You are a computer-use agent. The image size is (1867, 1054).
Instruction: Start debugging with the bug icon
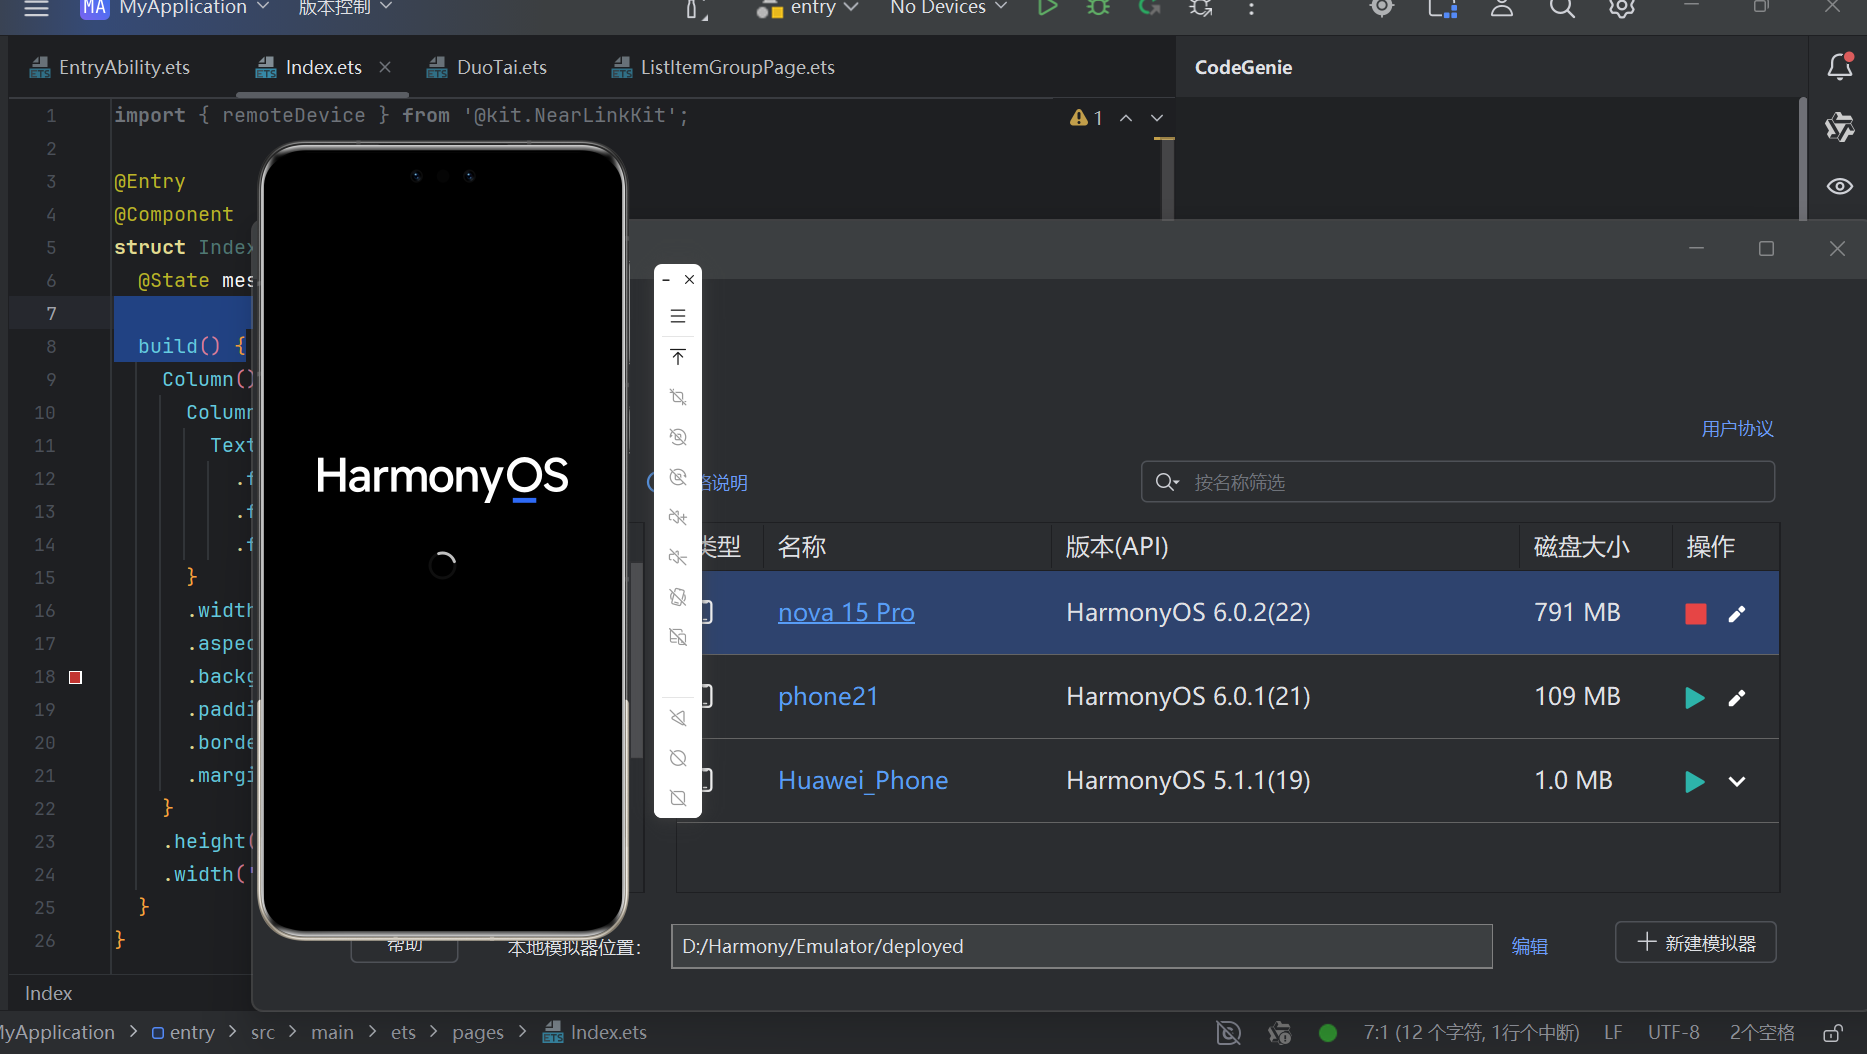tap(1097, 8)
